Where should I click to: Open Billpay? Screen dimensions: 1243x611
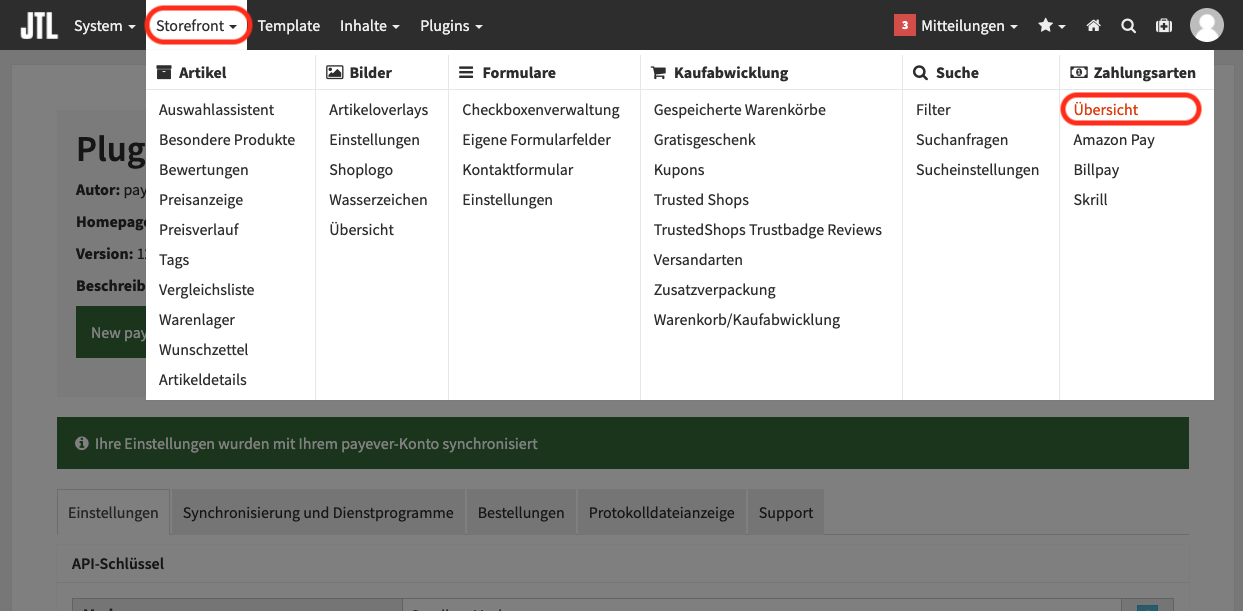[1096, 170]
